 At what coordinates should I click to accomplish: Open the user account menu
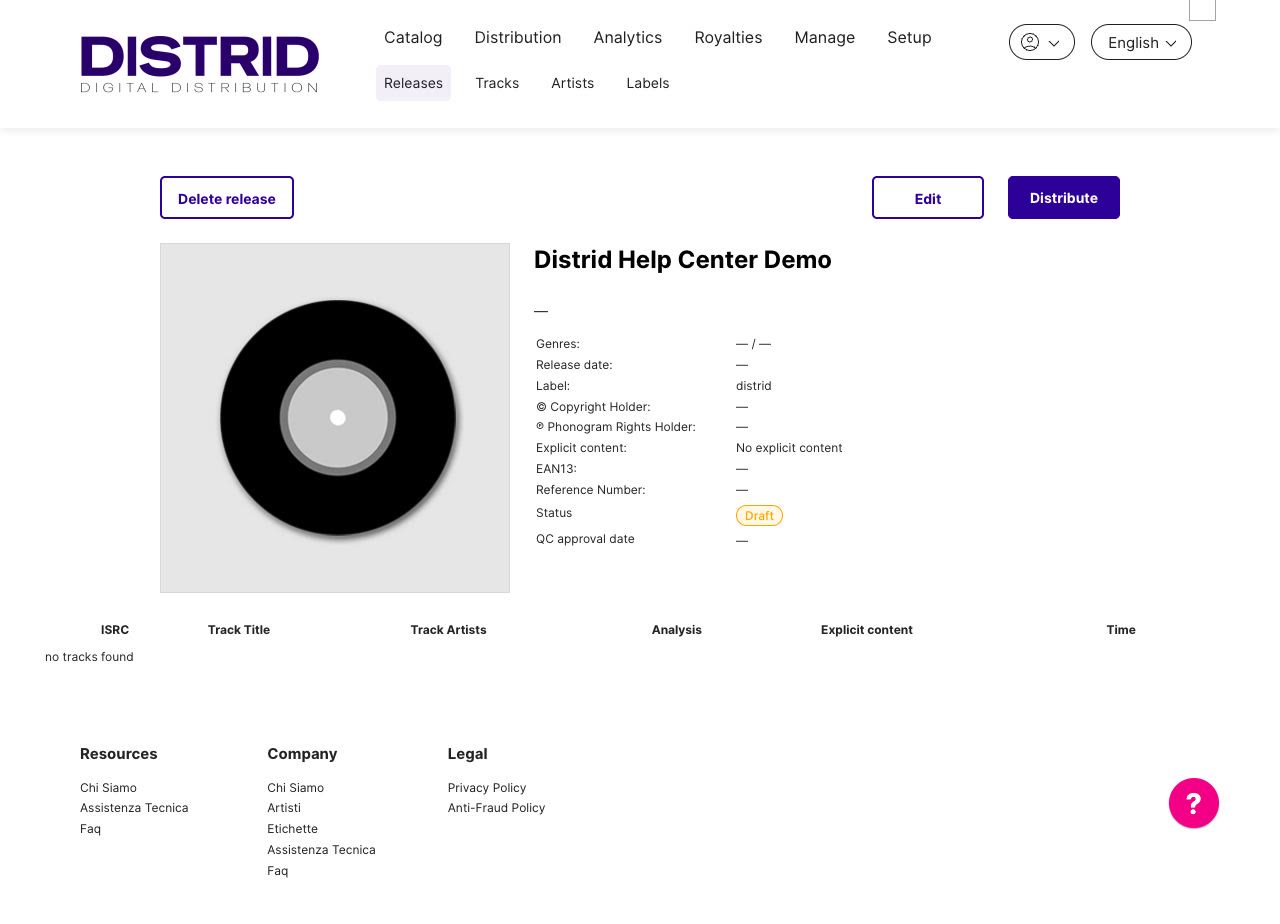pyautogui.click(x=1042, y=42)
